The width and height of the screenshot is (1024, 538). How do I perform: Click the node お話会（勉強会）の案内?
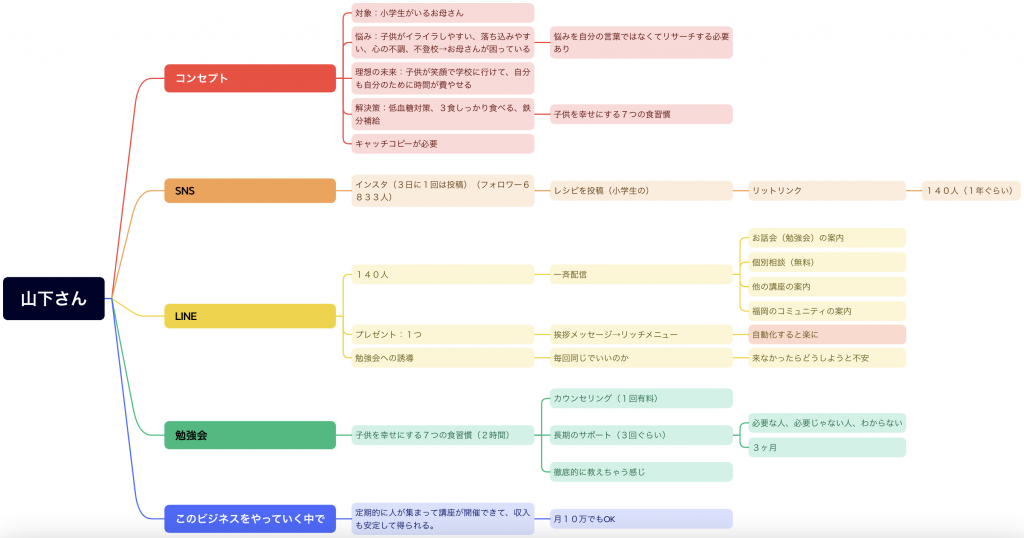tap(827, 238)
